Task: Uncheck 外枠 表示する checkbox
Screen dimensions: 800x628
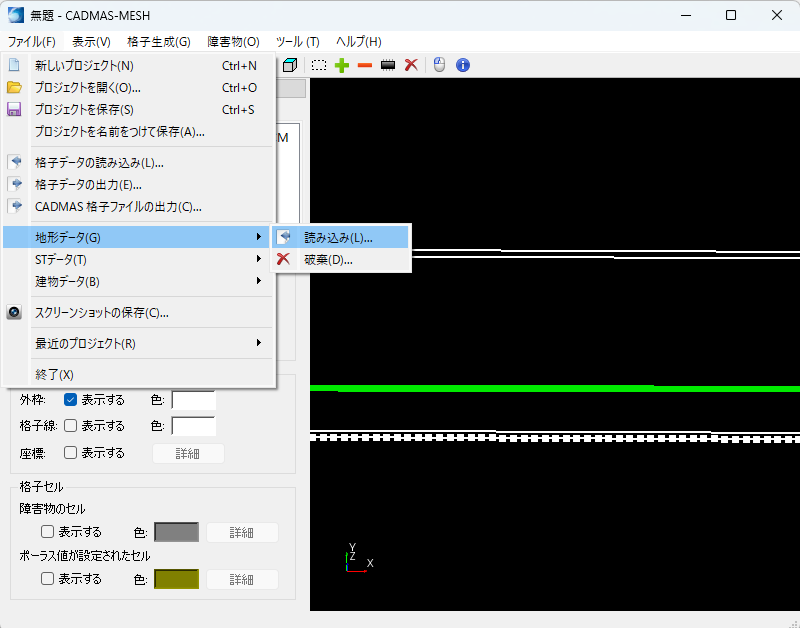Action: coord(71,400)
